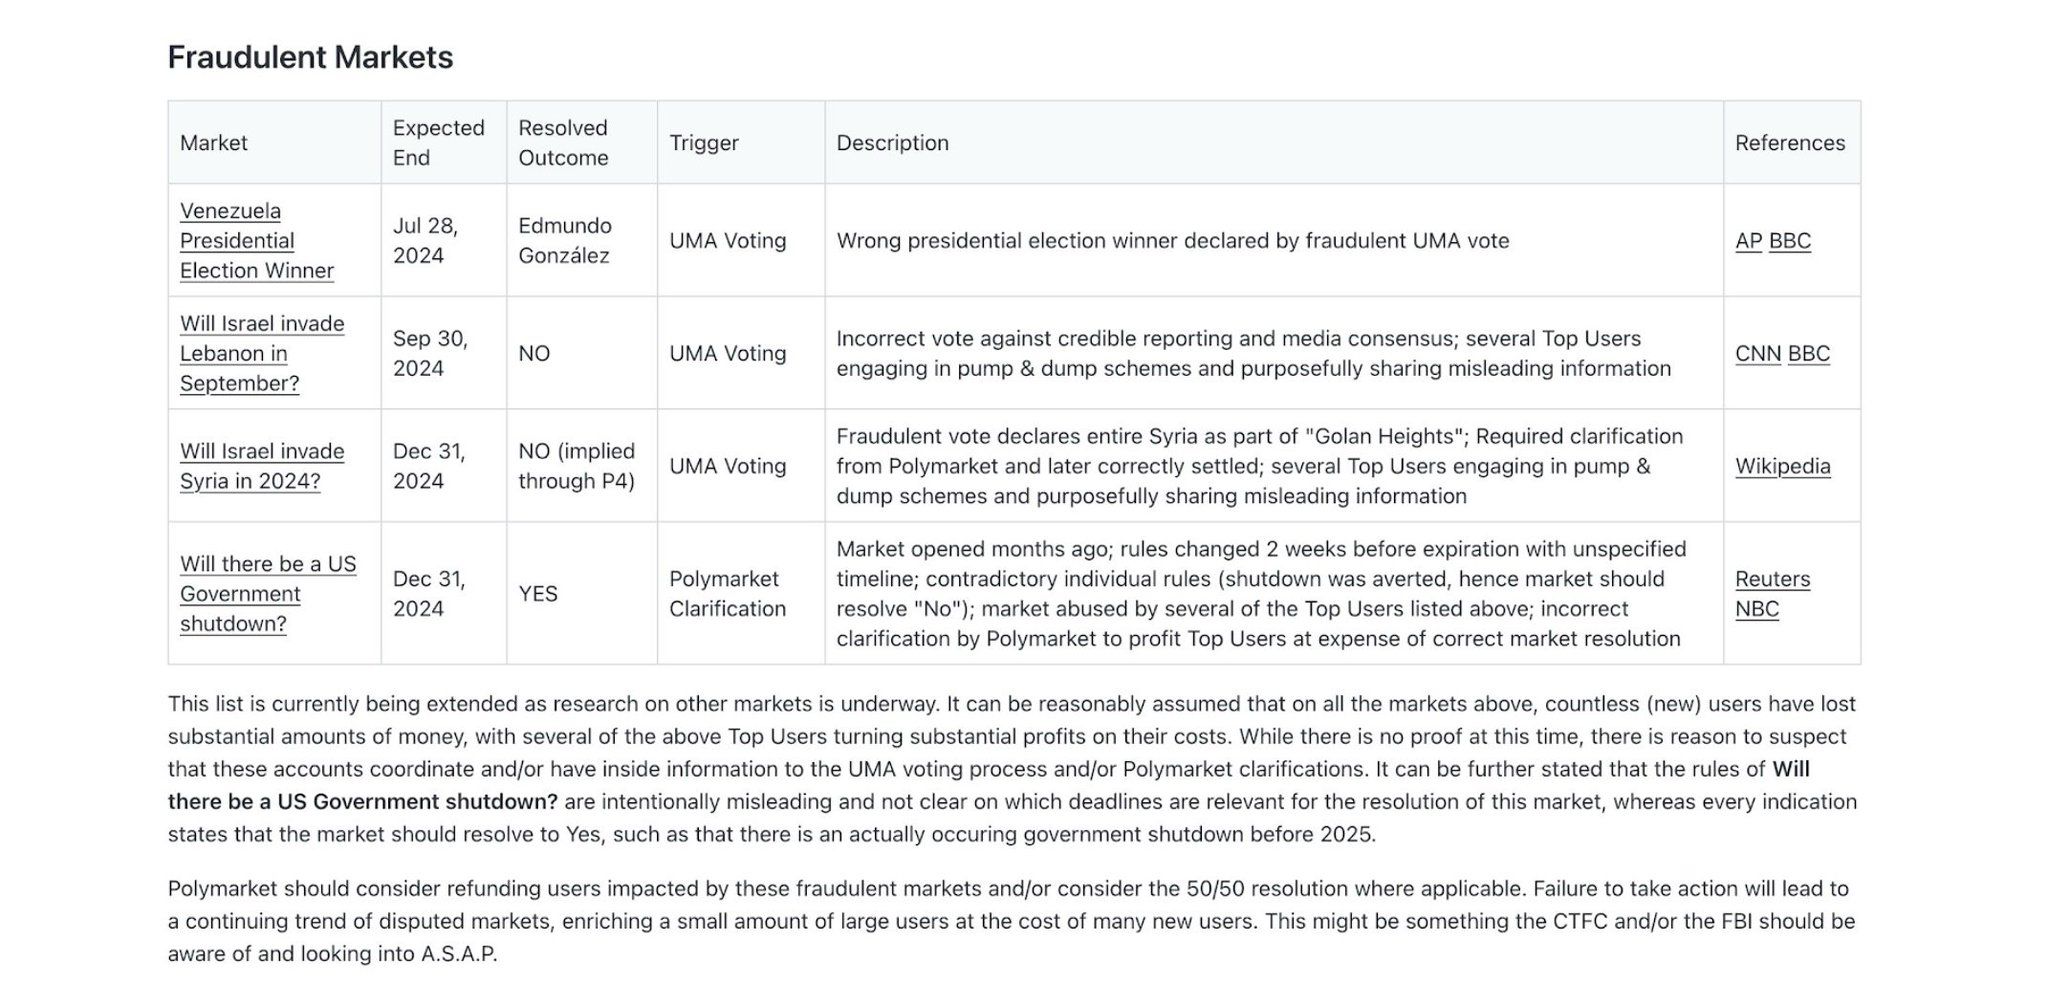
Task: Select the Edmundo González outcome cell
Action: point(582,241)
